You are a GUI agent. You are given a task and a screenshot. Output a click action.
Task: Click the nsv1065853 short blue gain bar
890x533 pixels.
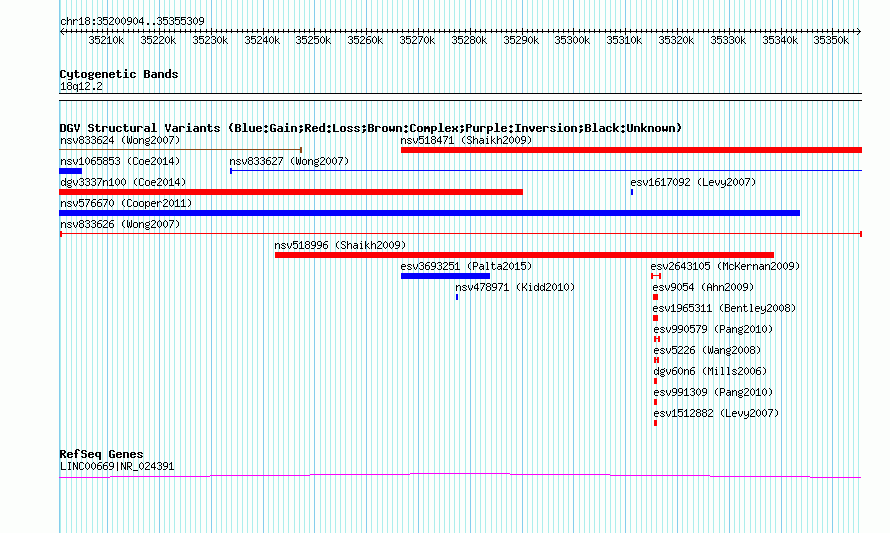(70, 171)
